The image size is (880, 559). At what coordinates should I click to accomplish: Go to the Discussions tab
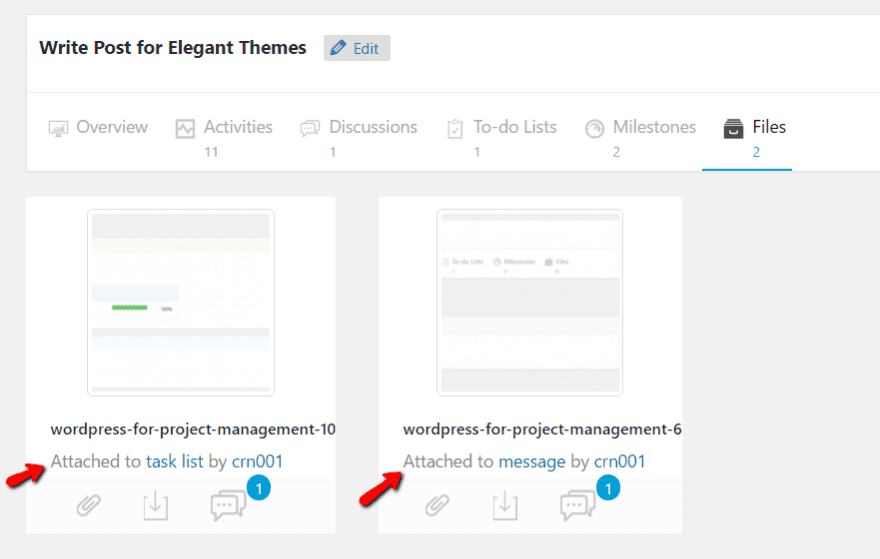(x=373, y=127)
